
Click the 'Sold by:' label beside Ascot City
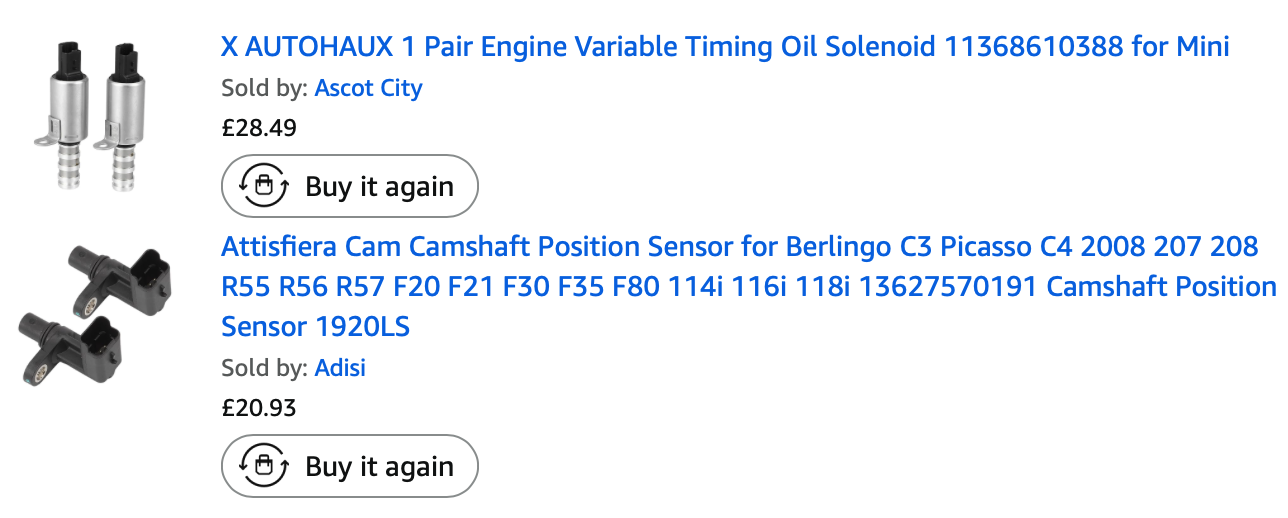pyautogui.click(x=264, y=88)
